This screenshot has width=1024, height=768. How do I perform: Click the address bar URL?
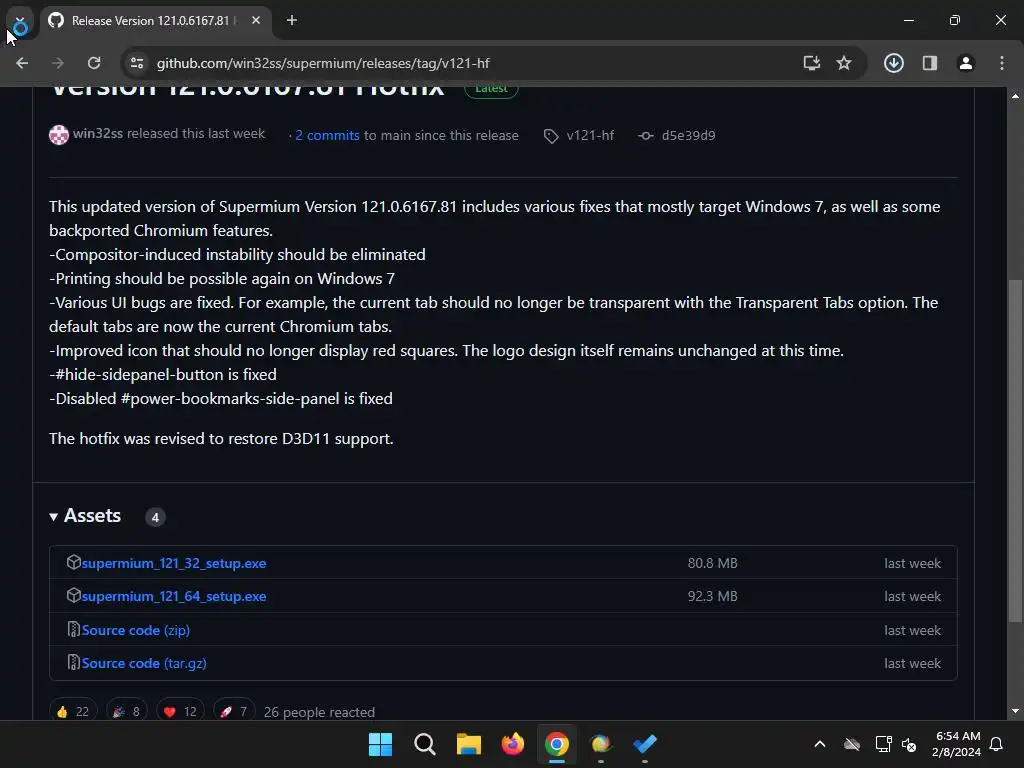pos(323,63)
